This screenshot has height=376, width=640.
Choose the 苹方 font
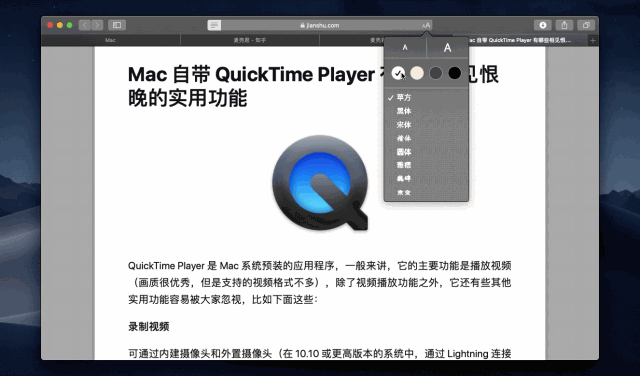pyautogui.click(x=426, y=98)
